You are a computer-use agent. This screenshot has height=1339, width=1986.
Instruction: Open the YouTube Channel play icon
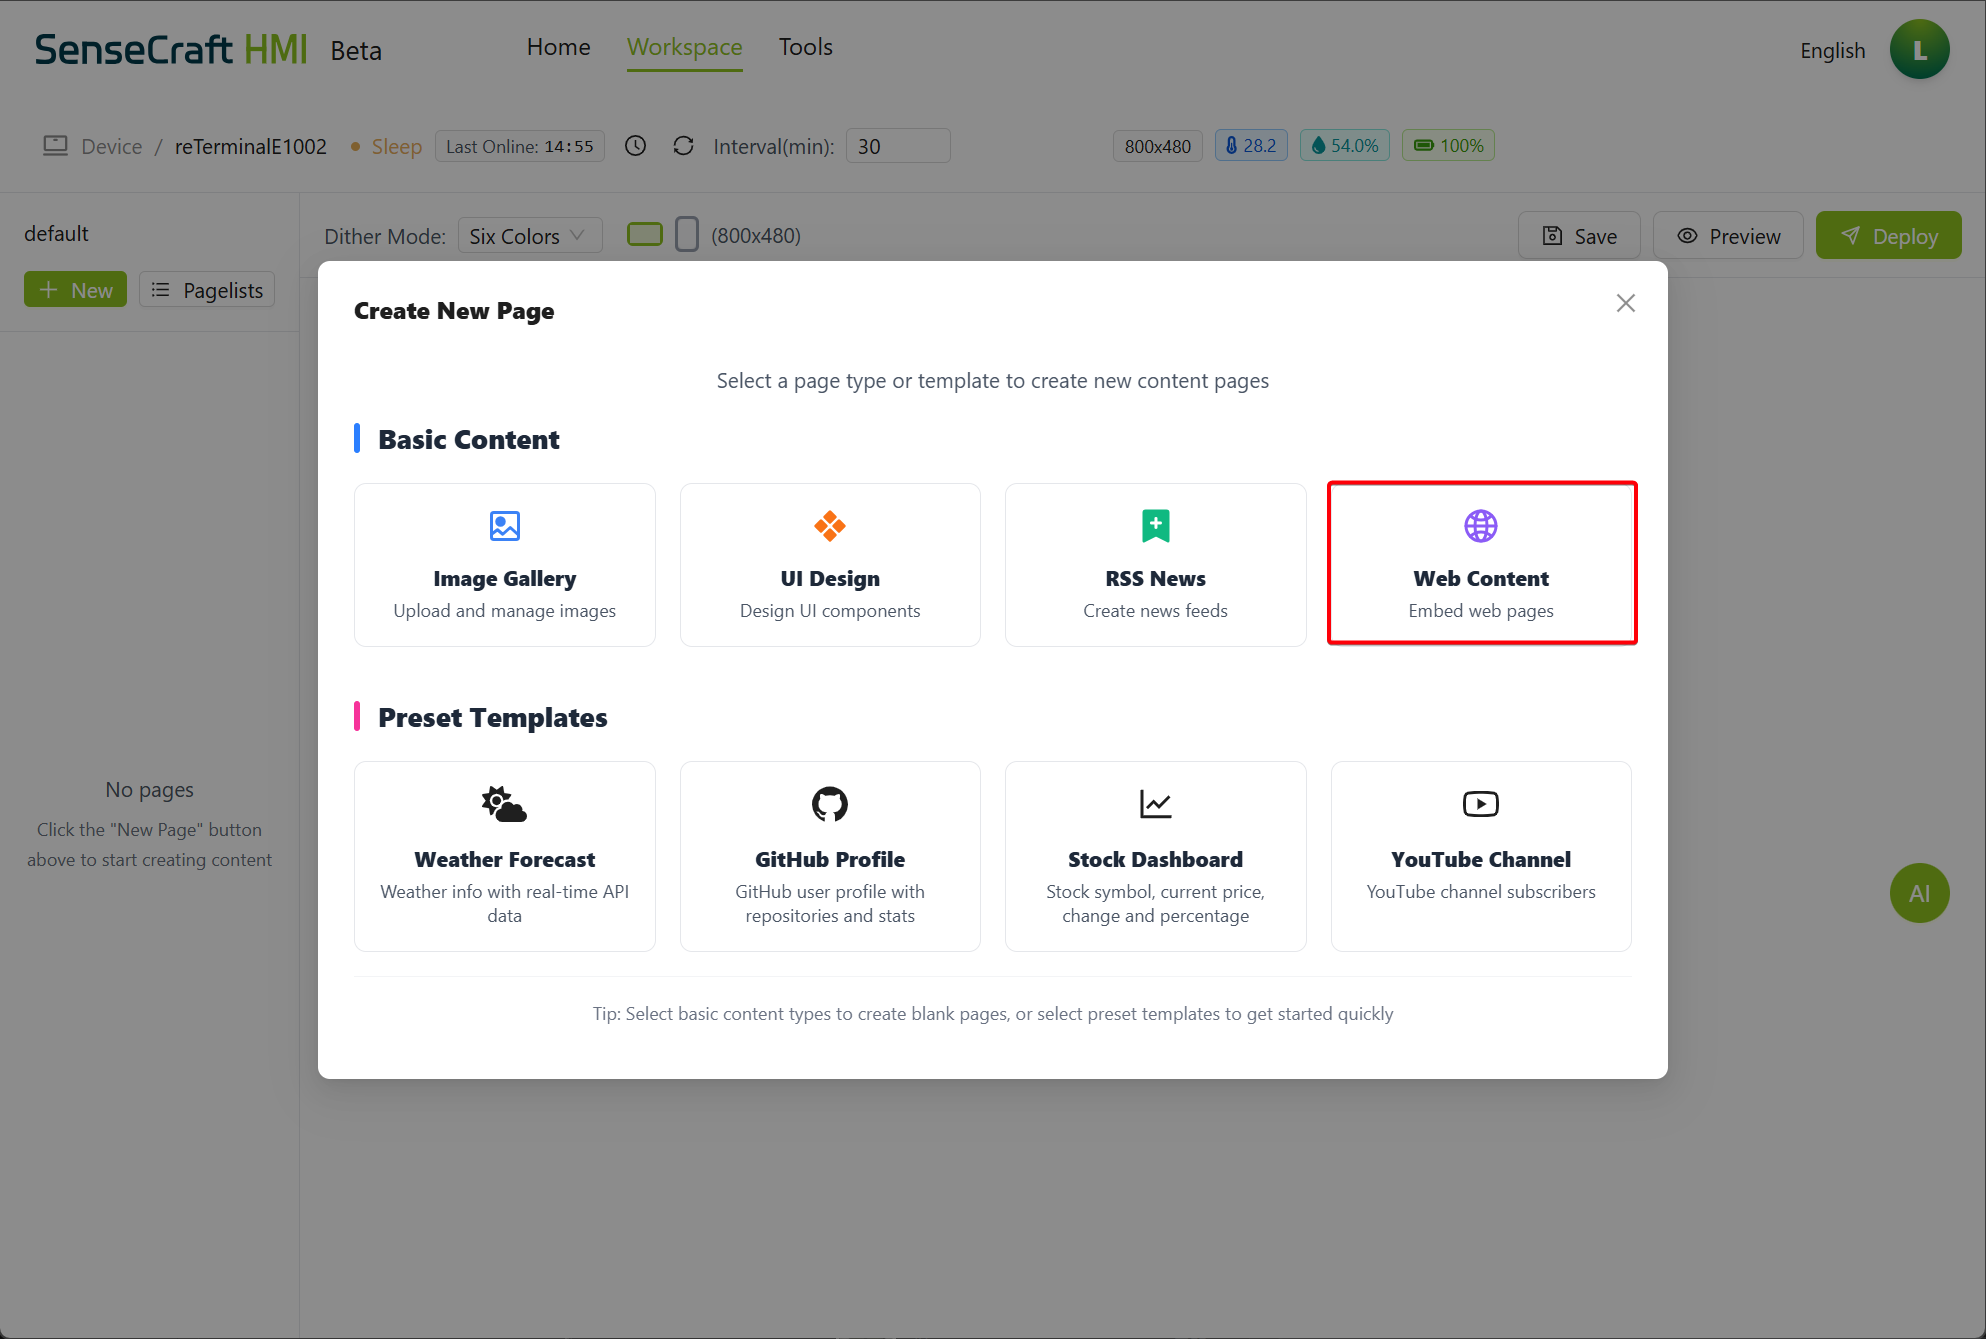pos(1480,804)
